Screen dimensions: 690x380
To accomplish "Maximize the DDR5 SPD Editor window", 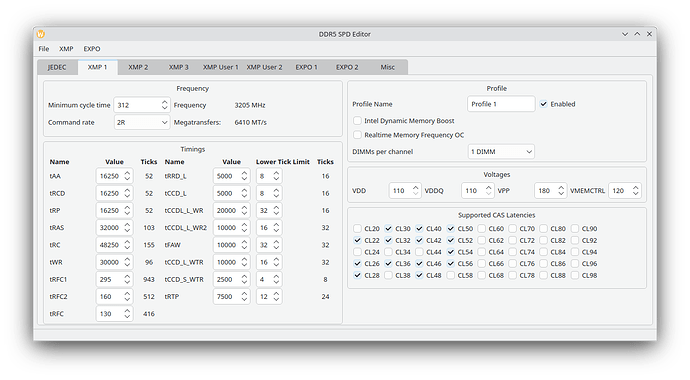I will [637, 34].
